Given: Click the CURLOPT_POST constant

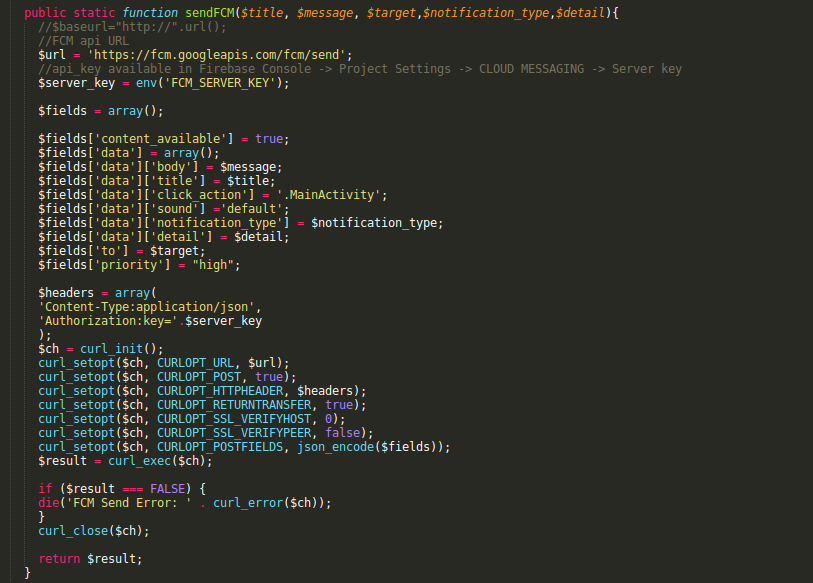Looking at the screenshot, I should click(199, 377).
